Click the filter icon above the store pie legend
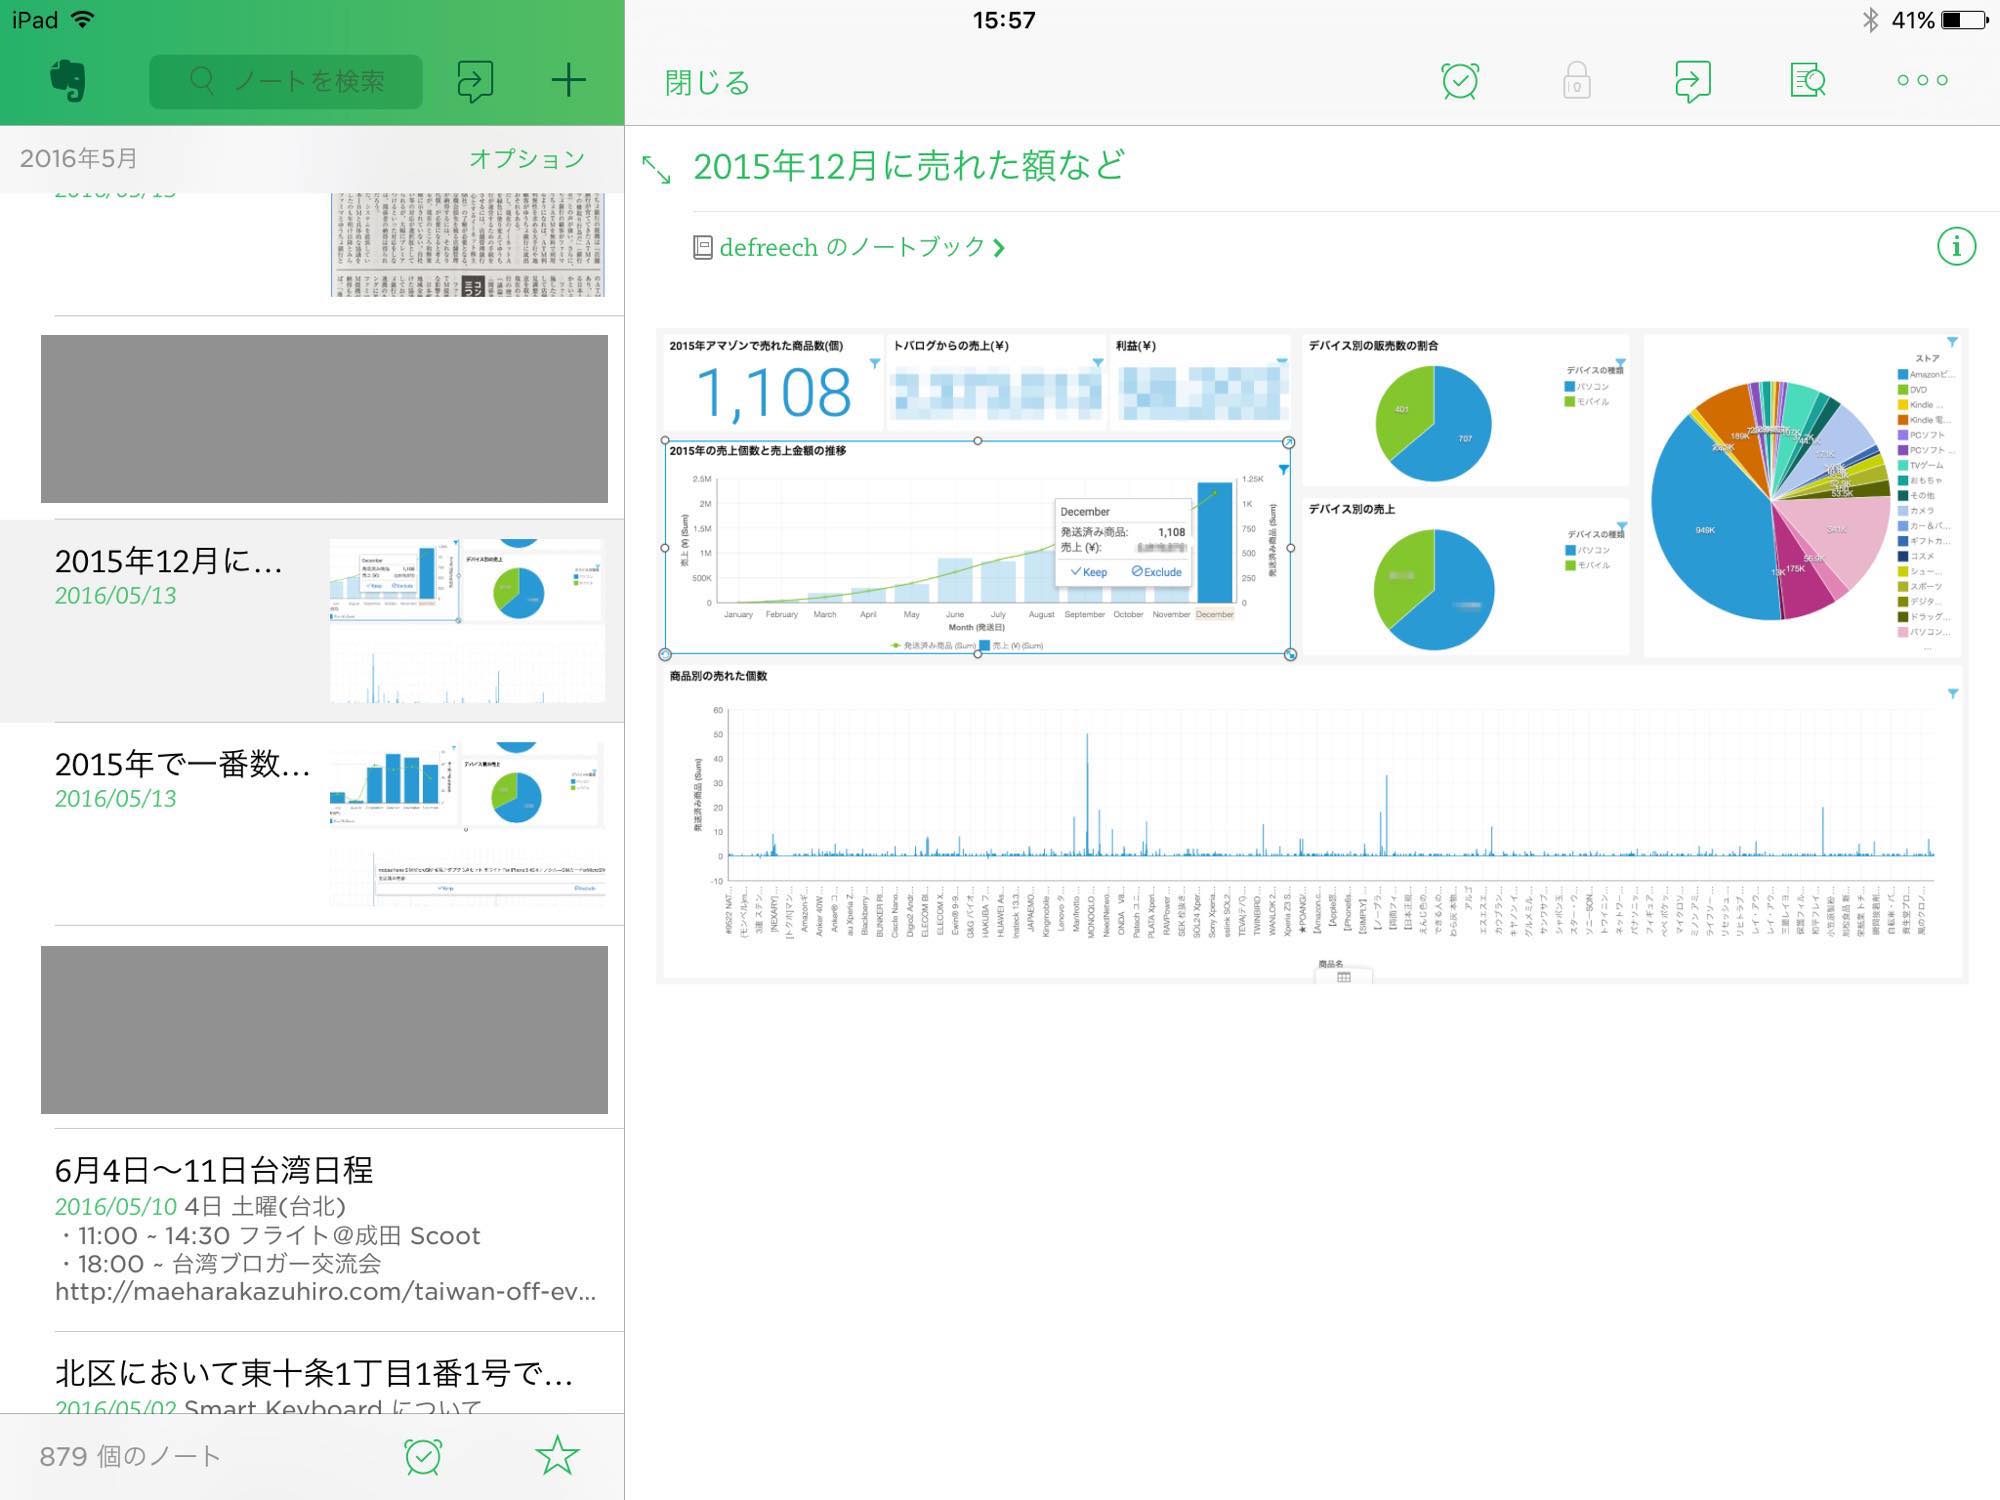Image resolution: width=2000 pixels, height=1500 pixels. pyautogui.click(x=1952, y=343)
